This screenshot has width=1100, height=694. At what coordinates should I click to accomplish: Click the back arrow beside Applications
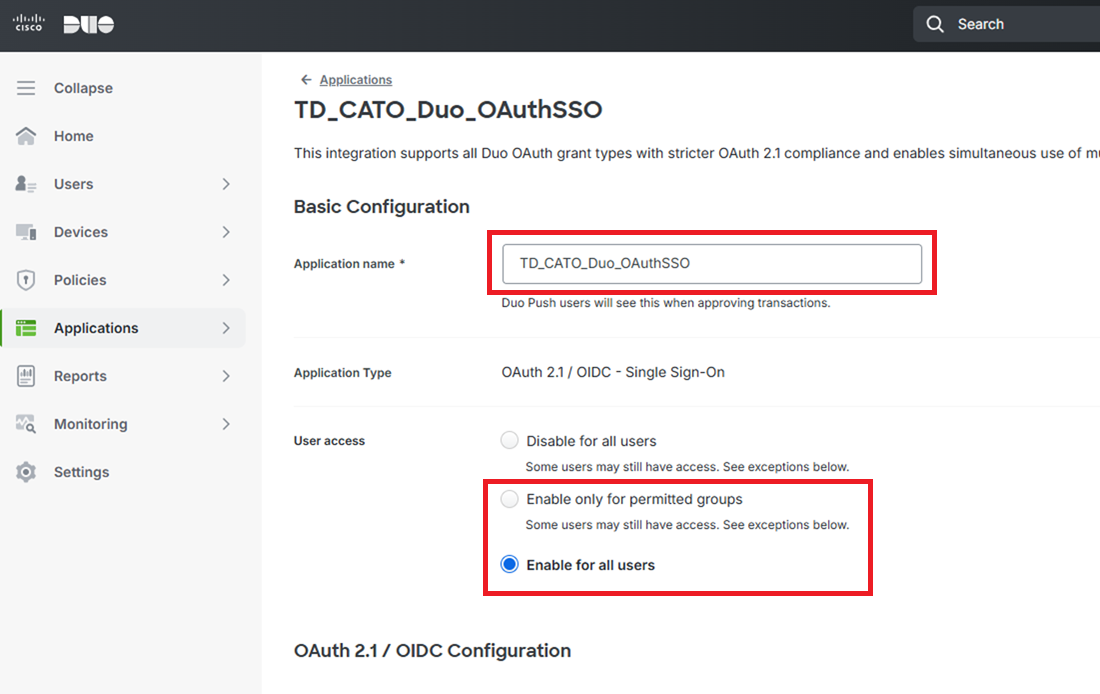[x=306, y=80]
